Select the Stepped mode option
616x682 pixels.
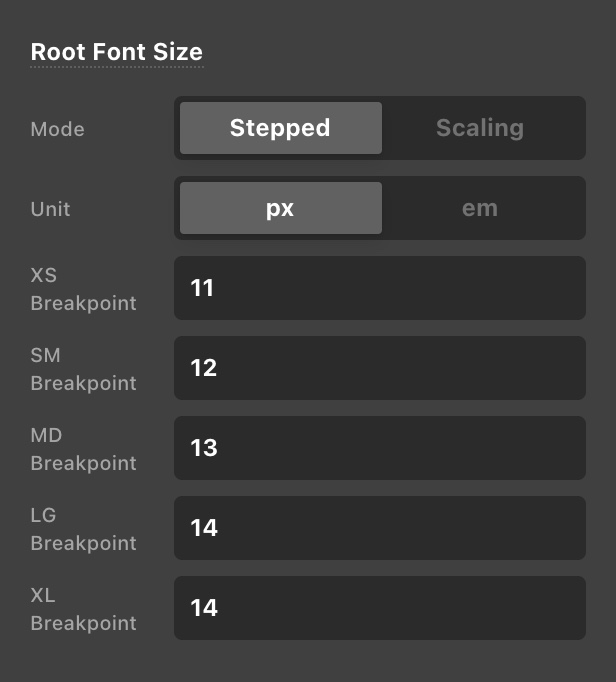(281, 128)
